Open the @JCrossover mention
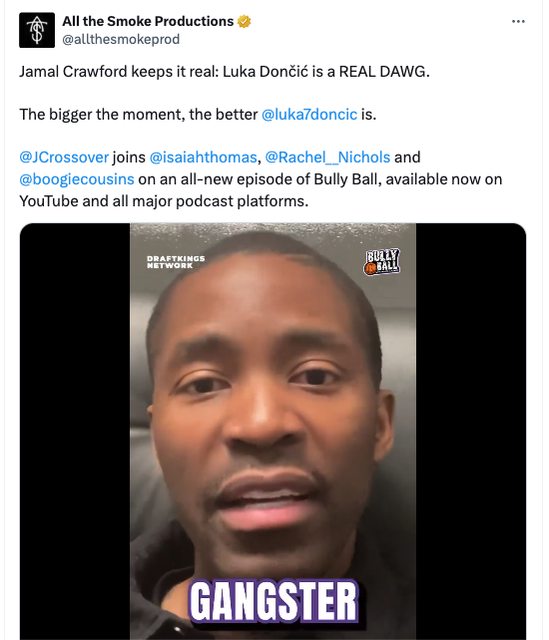 (64, 157)
